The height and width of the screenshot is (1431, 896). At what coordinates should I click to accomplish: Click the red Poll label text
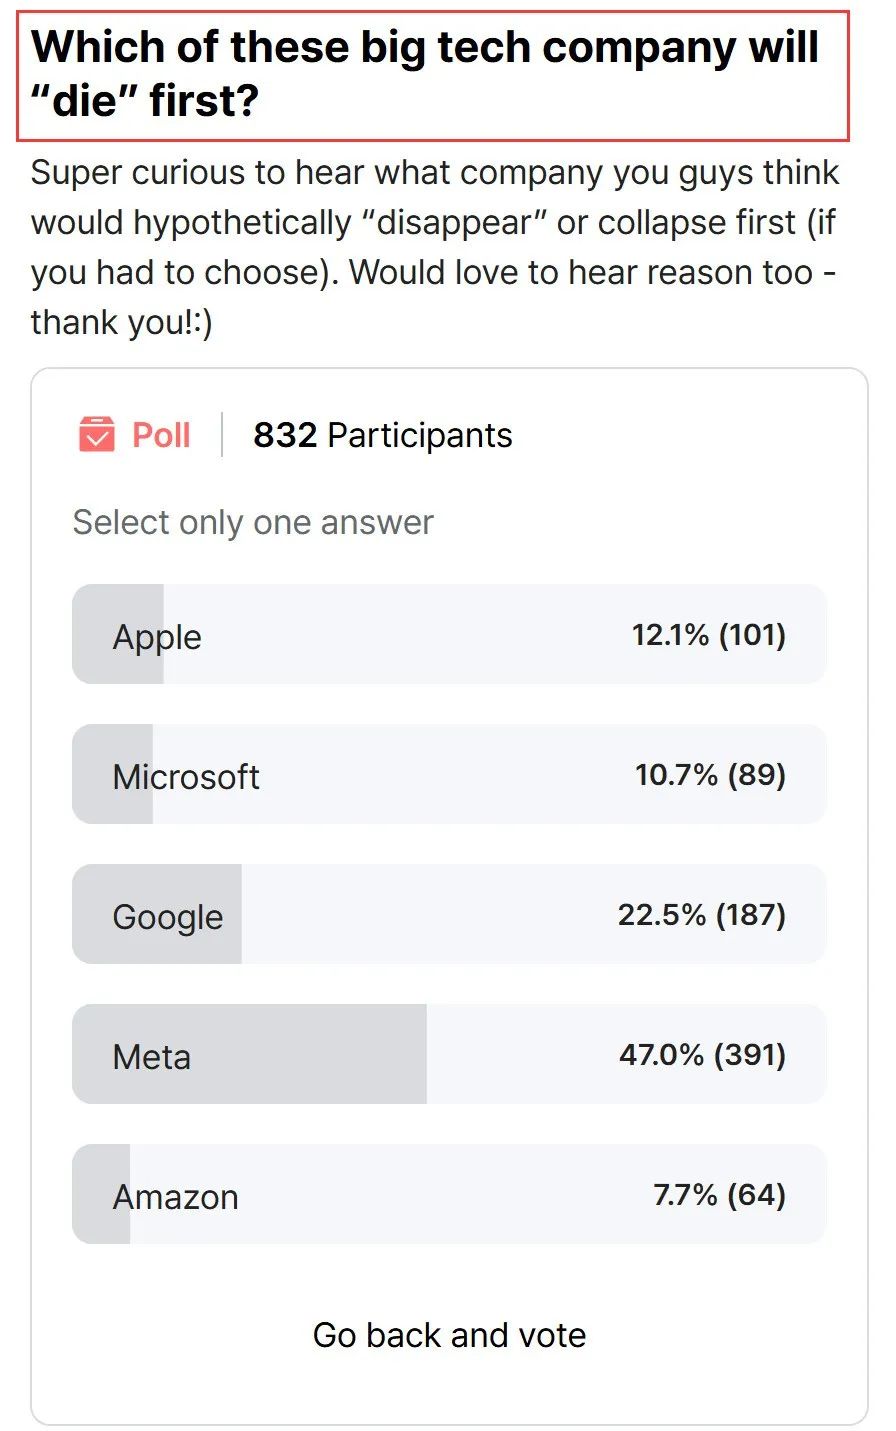[x=161, y=436]
